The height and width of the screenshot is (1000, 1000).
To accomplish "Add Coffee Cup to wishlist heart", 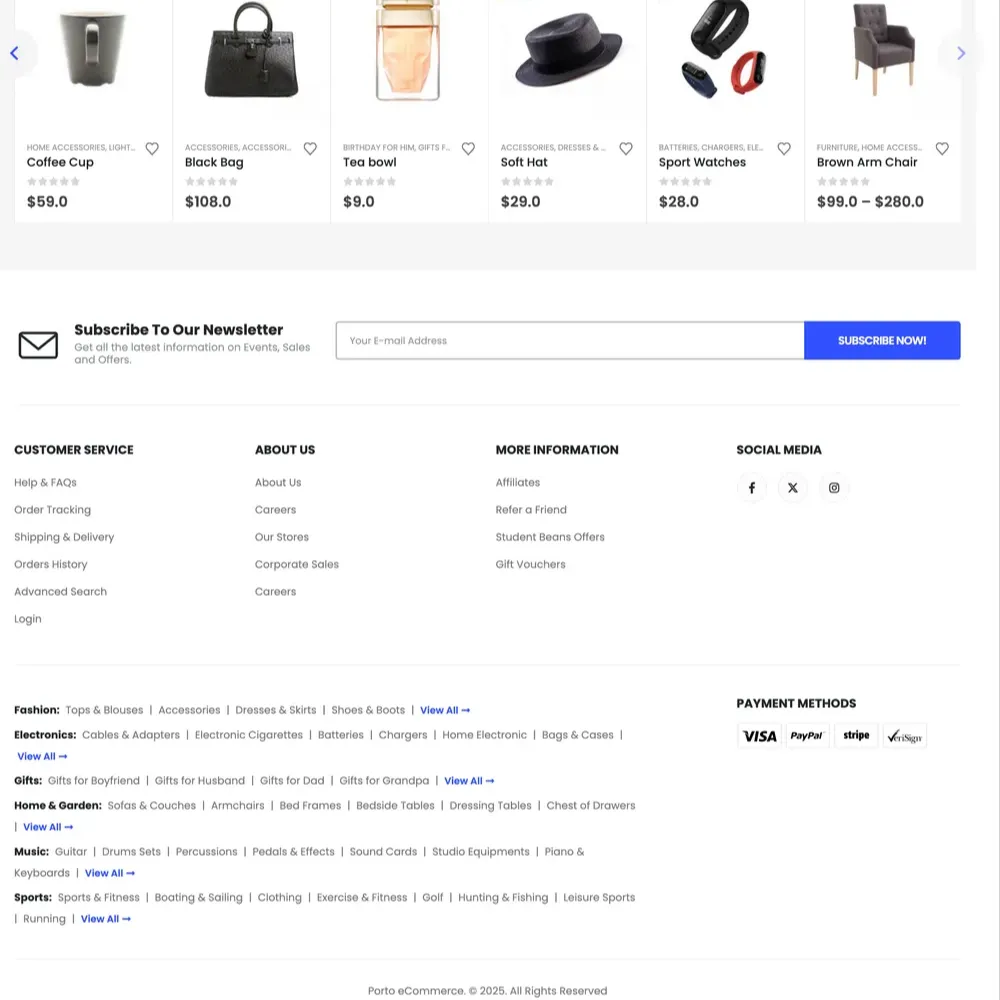I will coord(152,149).
